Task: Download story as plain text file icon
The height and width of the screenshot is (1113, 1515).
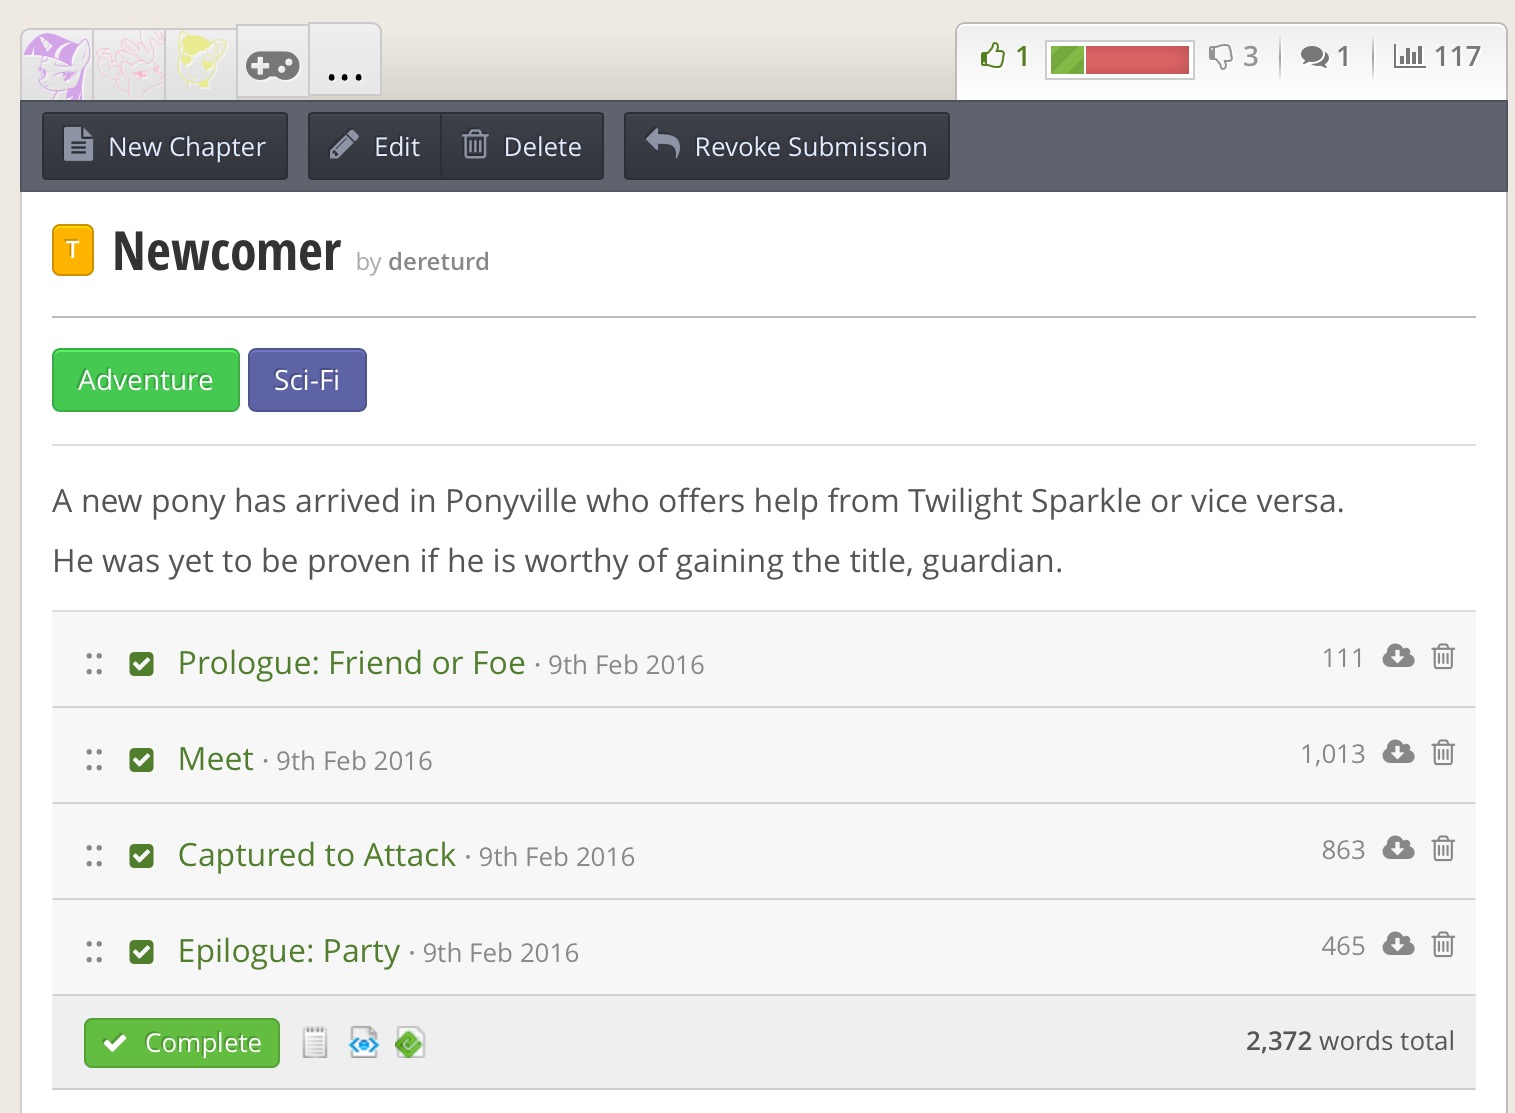Action: coord(315,1043)
